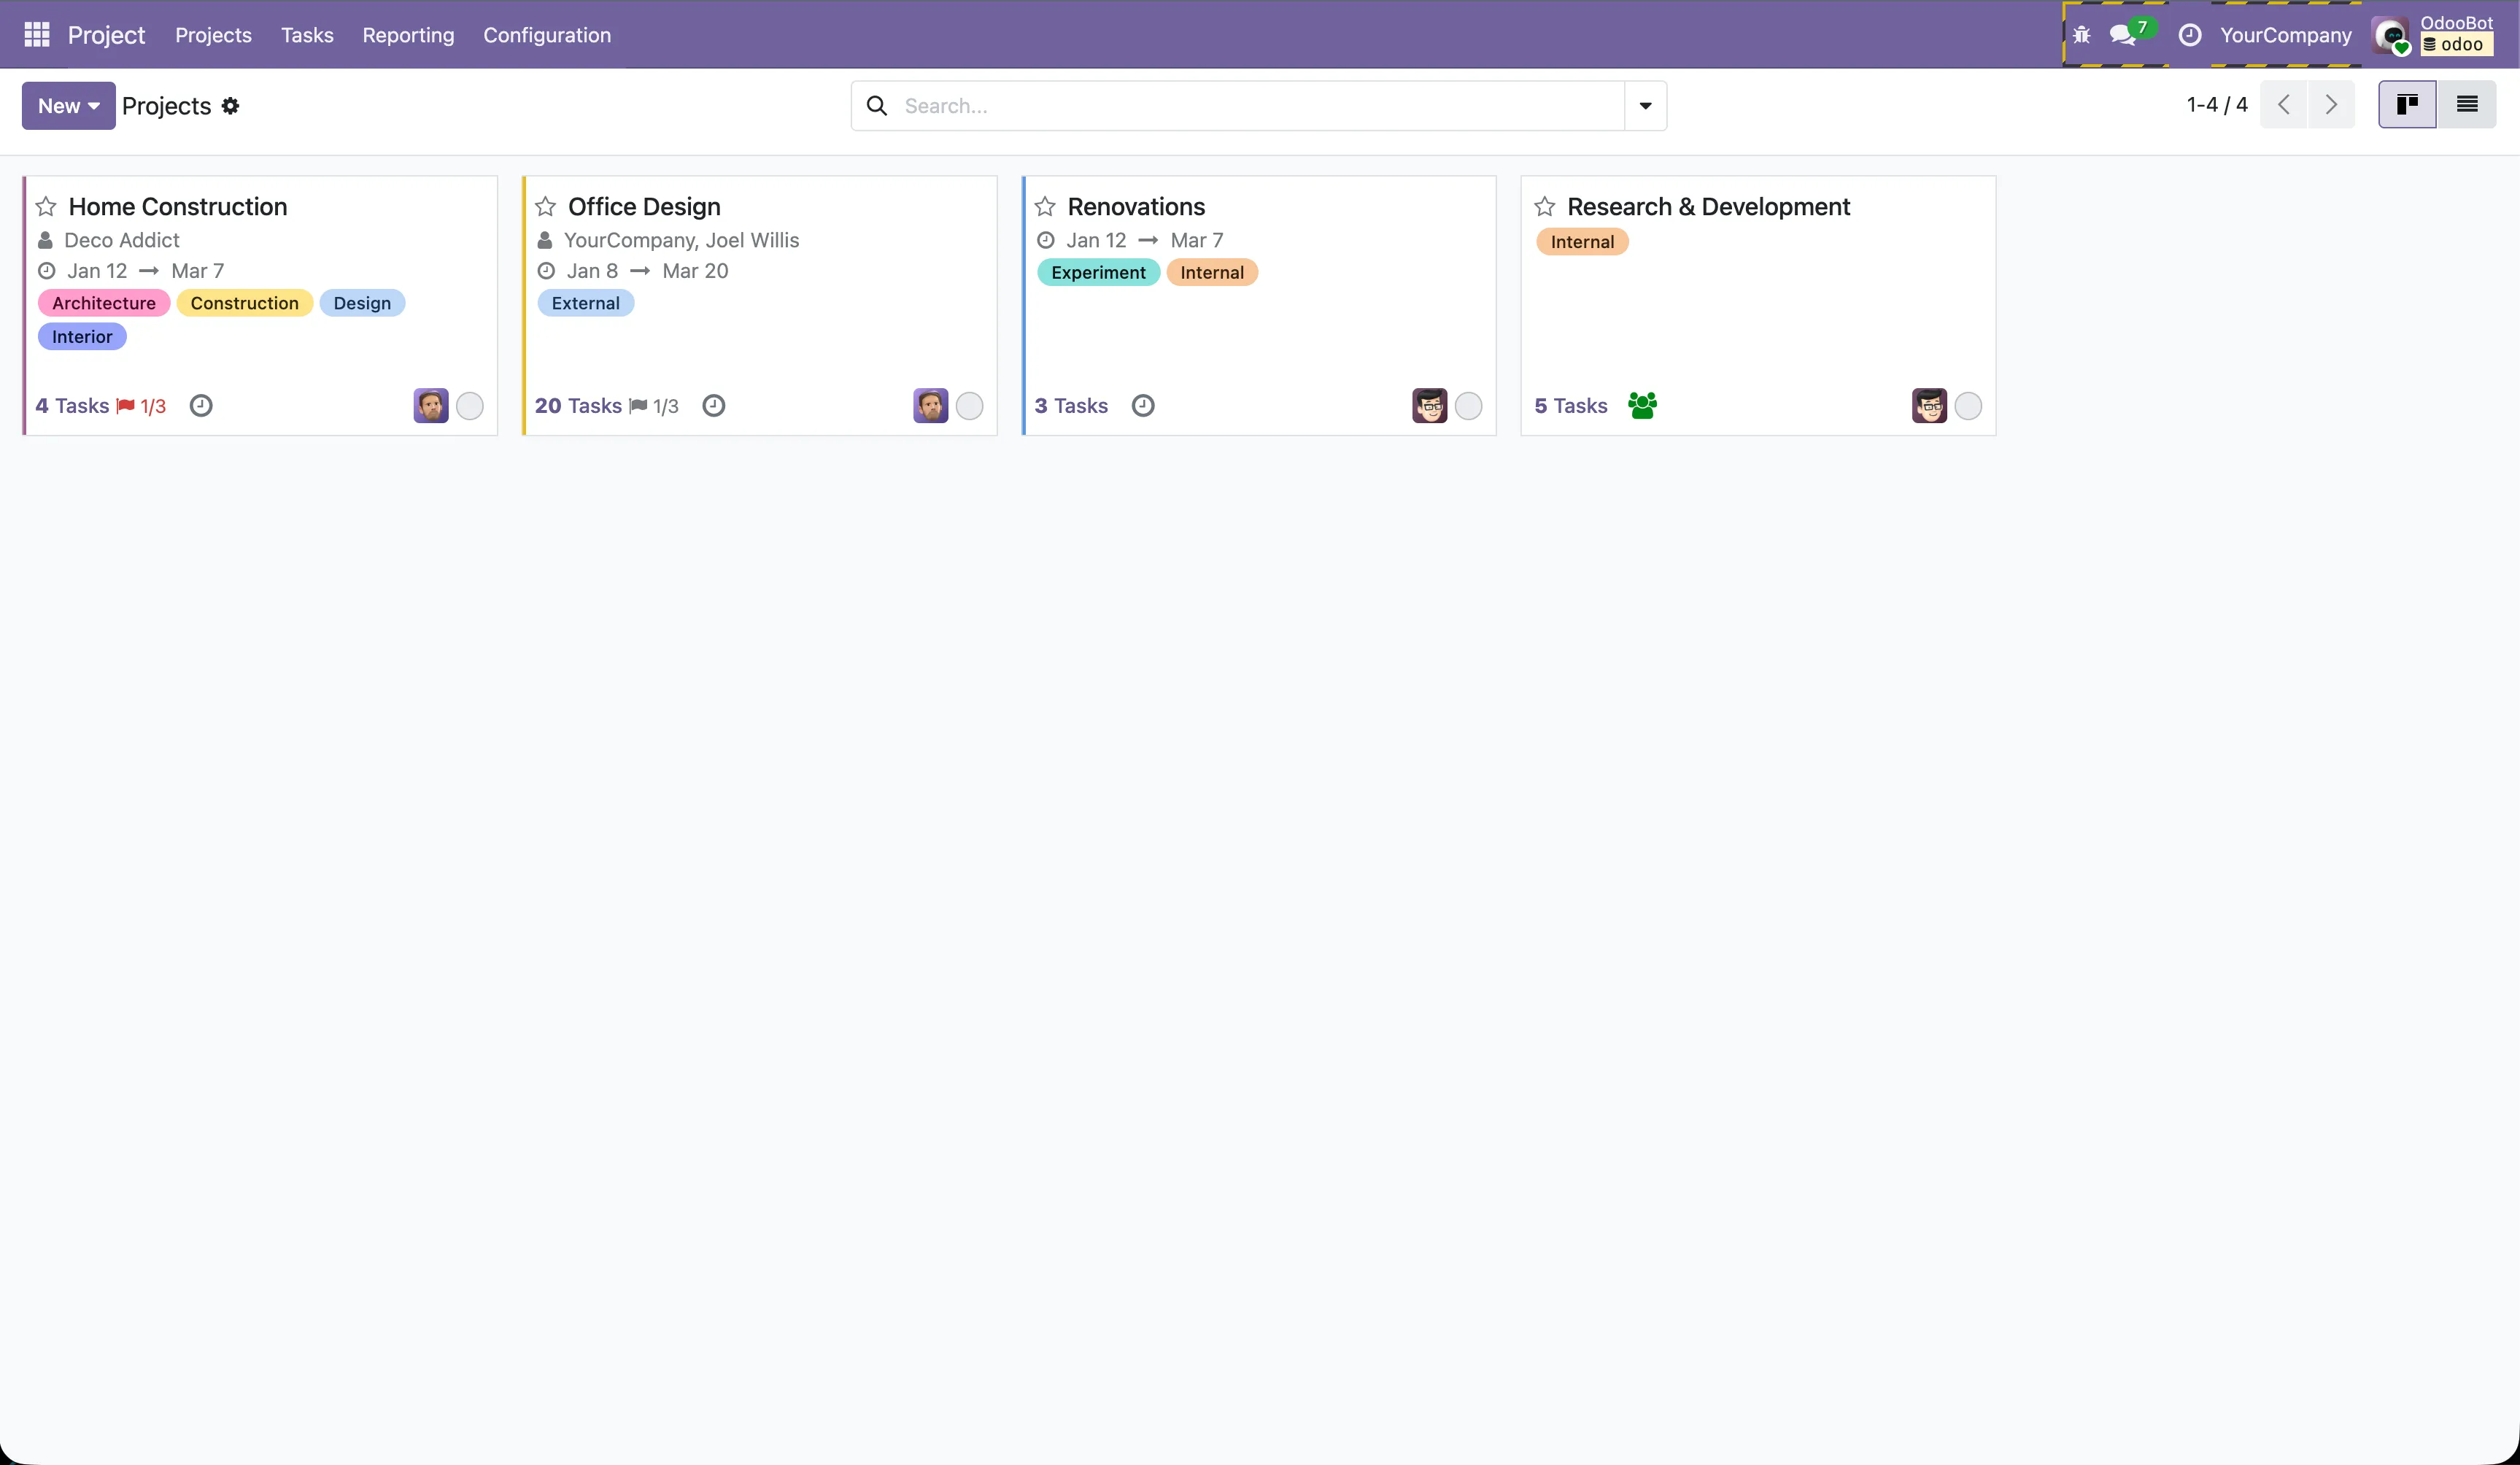The image size is (2520, 1465).
Task: Favorite the Renovations project star
Action: 1045,206
